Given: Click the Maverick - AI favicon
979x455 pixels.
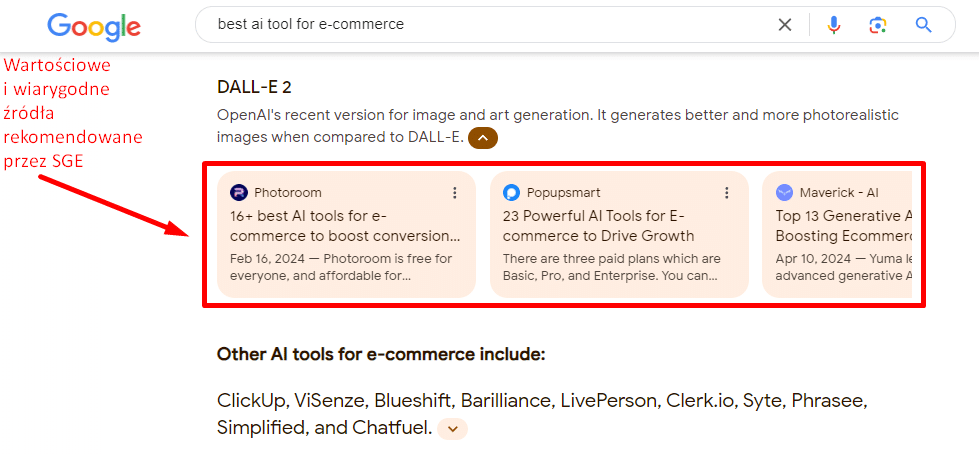Looking at the screenshot, I should (x=784, y=193).
